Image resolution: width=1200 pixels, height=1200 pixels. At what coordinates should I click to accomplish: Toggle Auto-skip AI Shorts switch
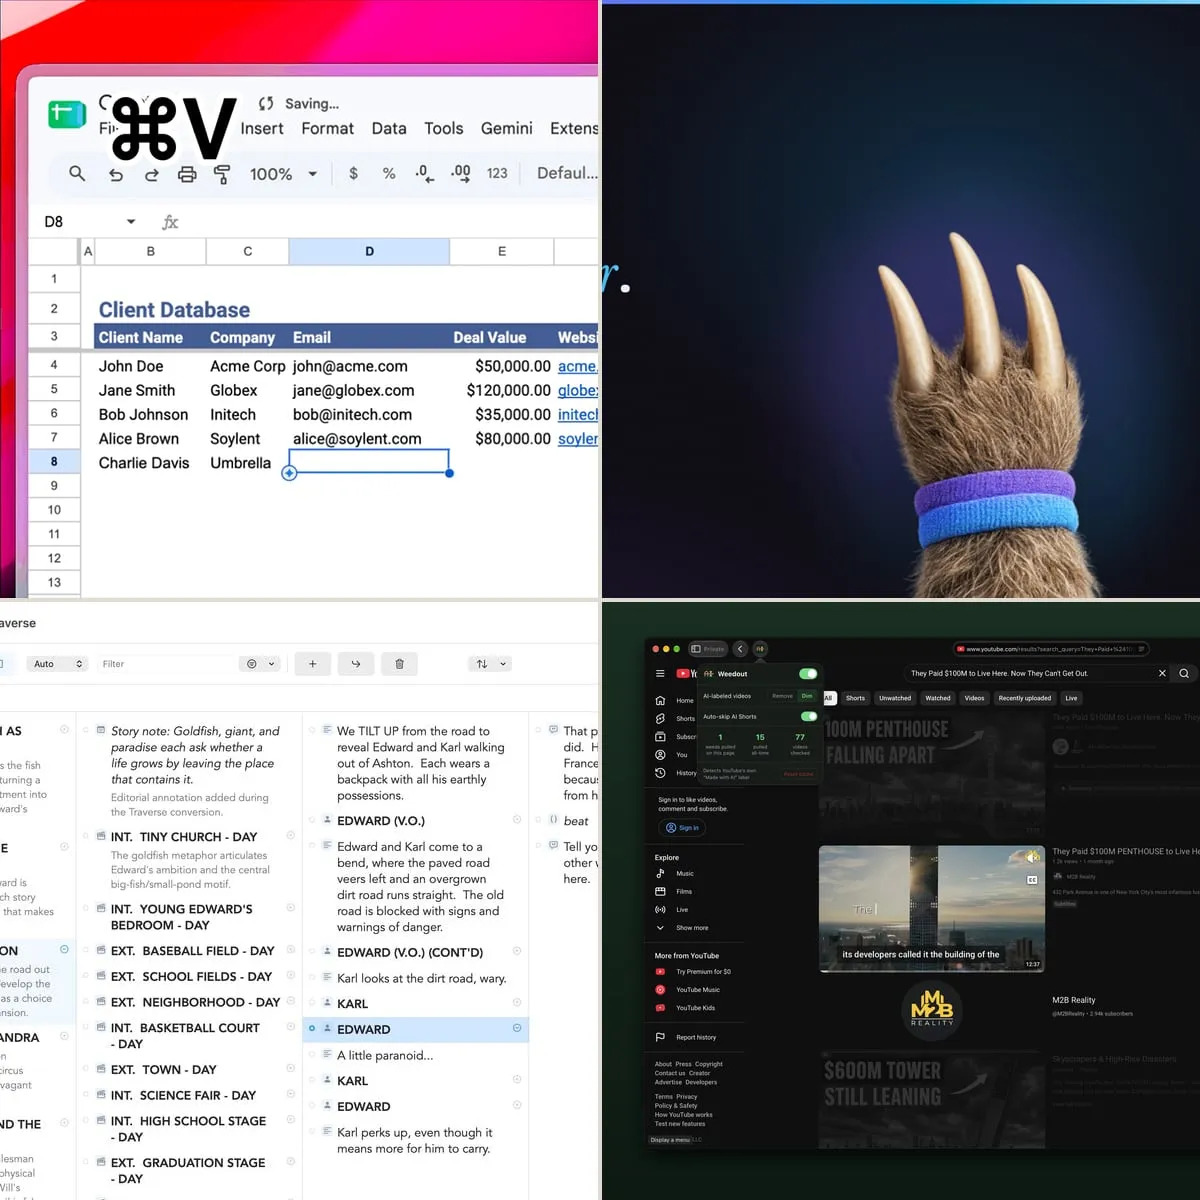pyautogui.click(x=809, y=716)
